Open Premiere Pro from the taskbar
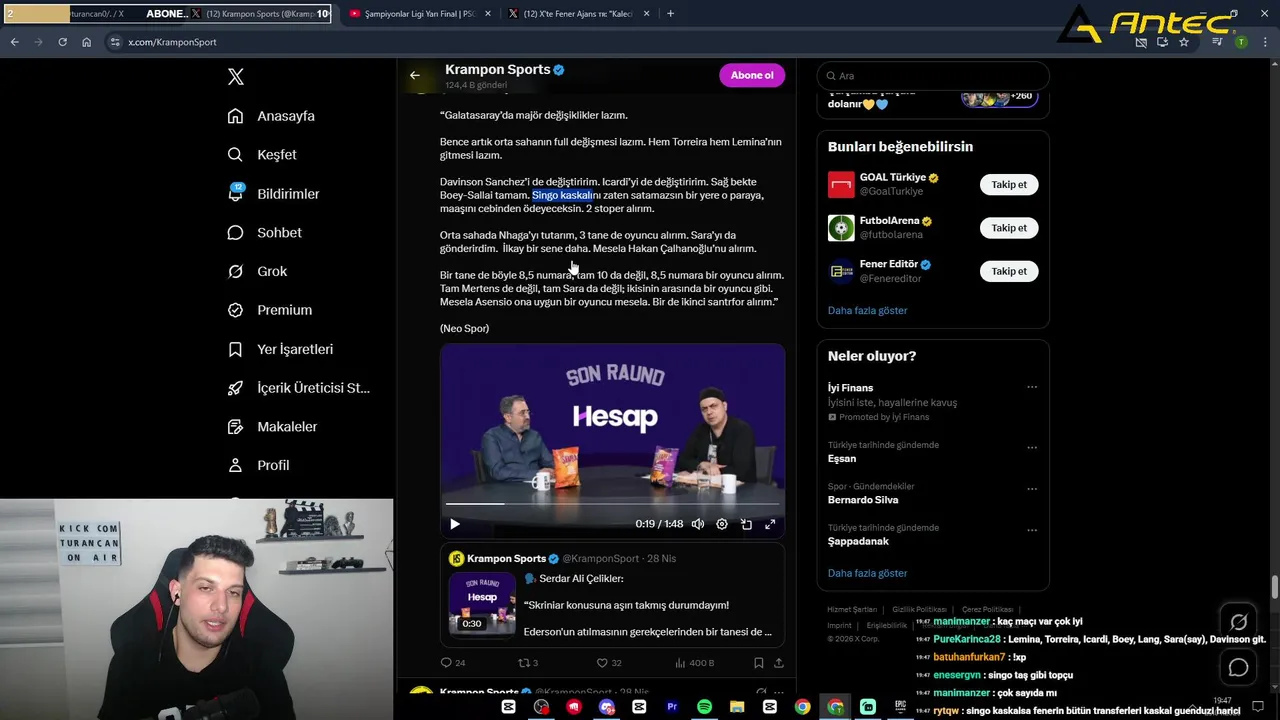 672,707
